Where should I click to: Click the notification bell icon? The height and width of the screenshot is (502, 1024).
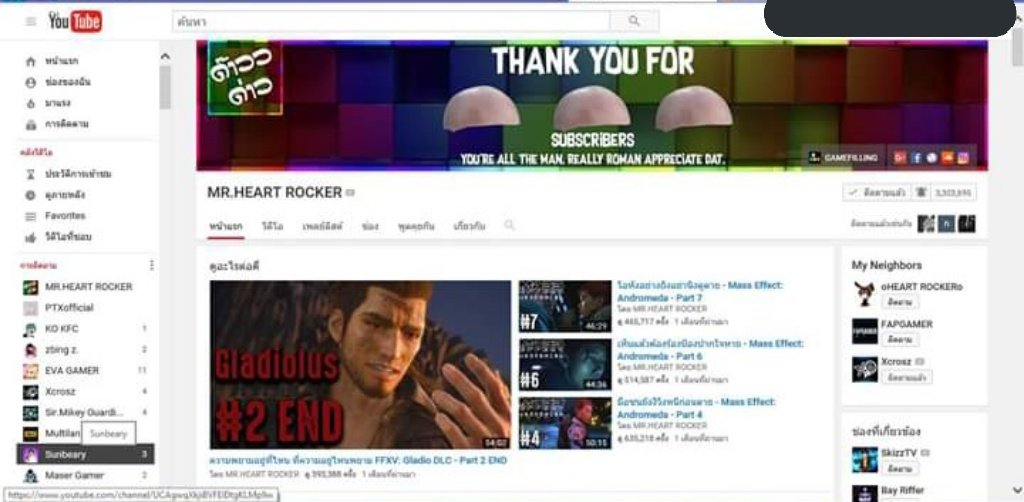(x=921, y=193)
